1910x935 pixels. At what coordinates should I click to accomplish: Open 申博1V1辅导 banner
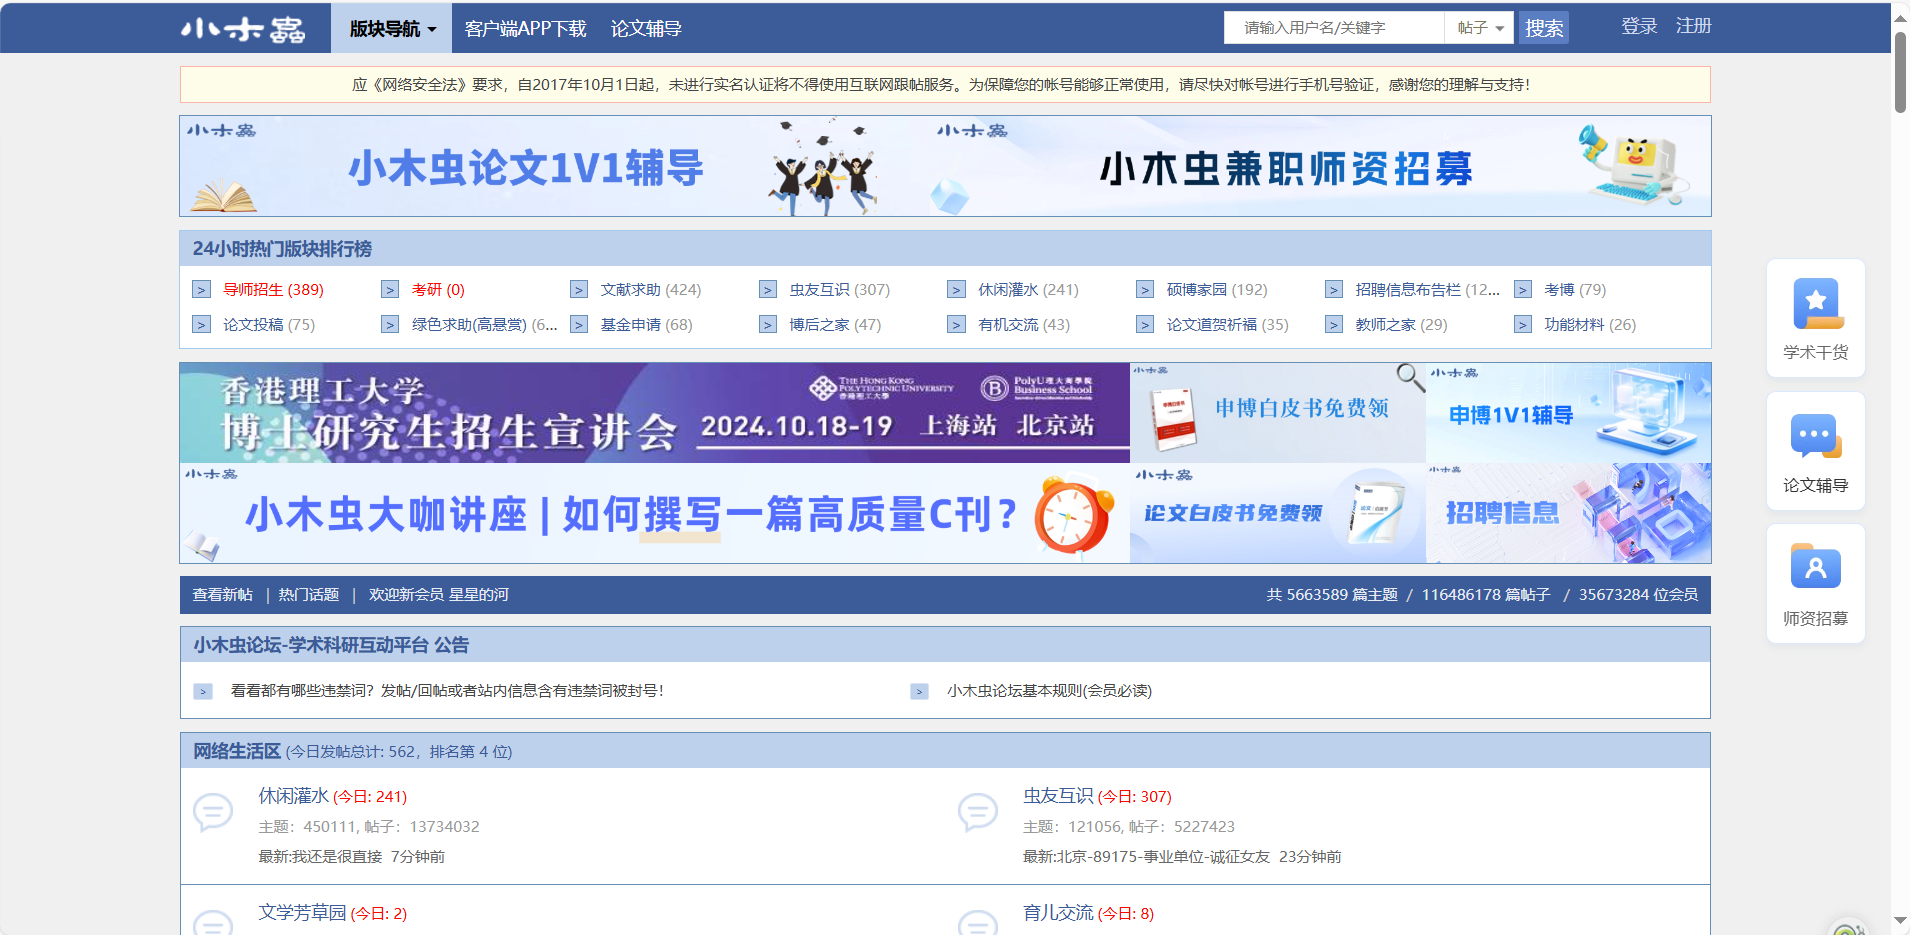(1568, 413)
